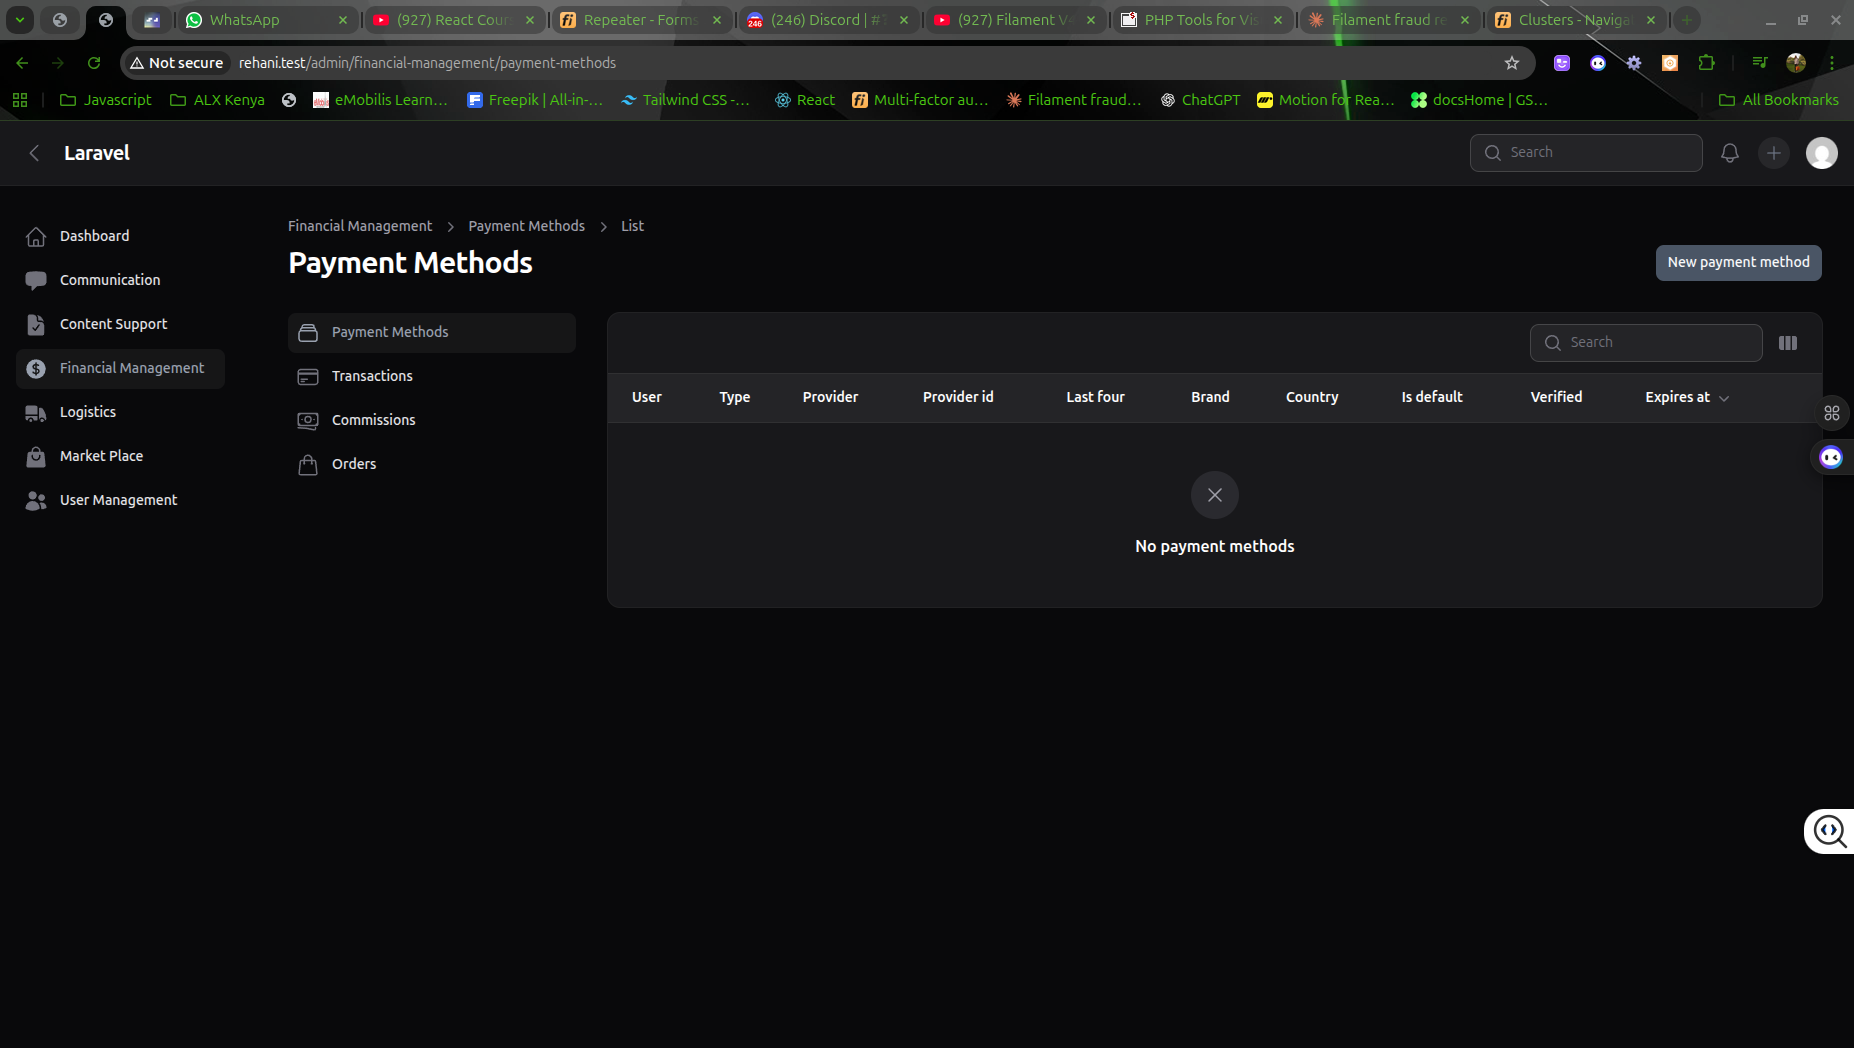
Task: Open User Management in sidebar
Action: coord(121,501)
